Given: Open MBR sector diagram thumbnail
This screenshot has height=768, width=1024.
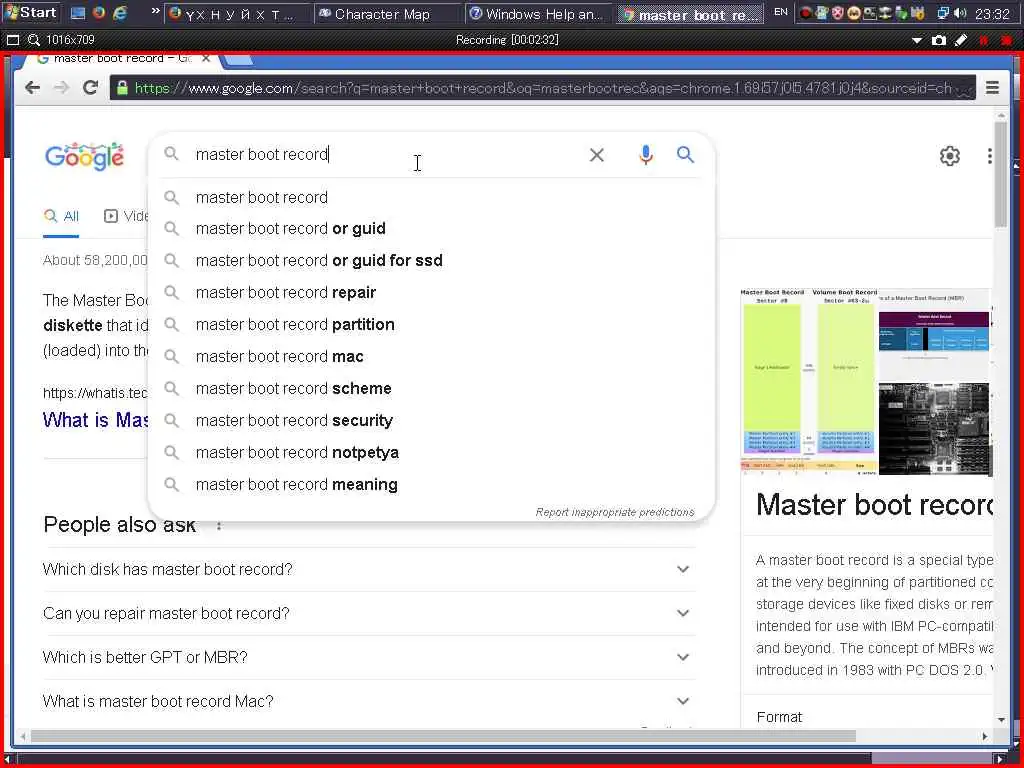Looking at the screenshot, I should tap(808, 381).
